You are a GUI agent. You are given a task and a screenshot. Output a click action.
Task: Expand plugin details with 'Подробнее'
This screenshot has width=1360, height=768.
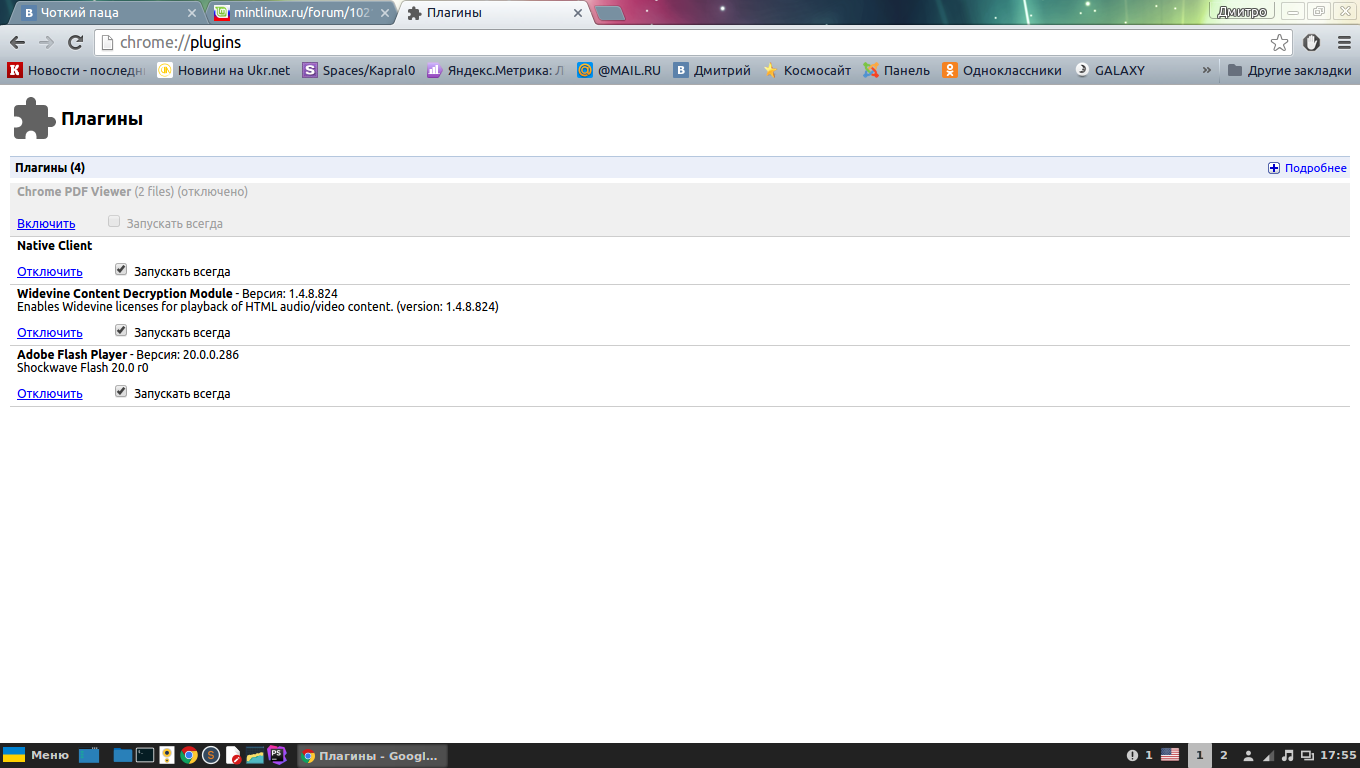click(1307, 168)
